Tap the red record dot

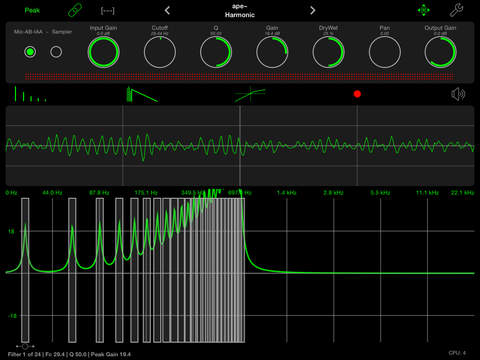[357, 94]
